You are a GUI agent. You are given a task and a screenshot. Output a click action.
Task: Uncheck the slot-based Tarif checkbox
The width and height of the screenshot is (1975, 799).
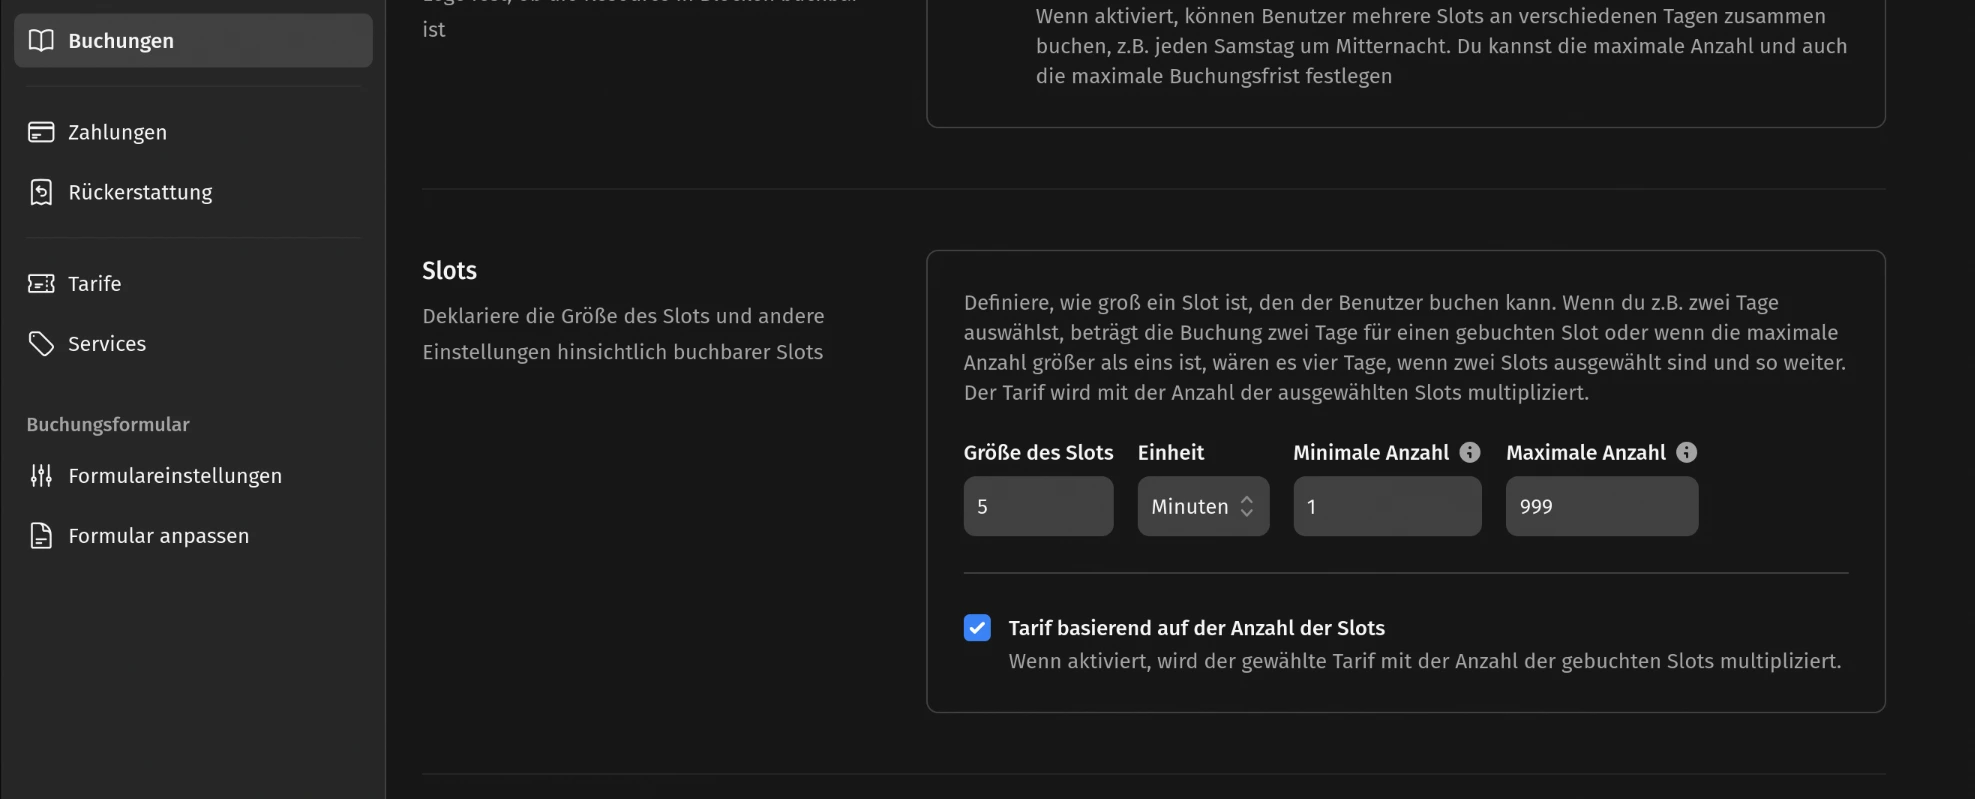coord(977,628)
